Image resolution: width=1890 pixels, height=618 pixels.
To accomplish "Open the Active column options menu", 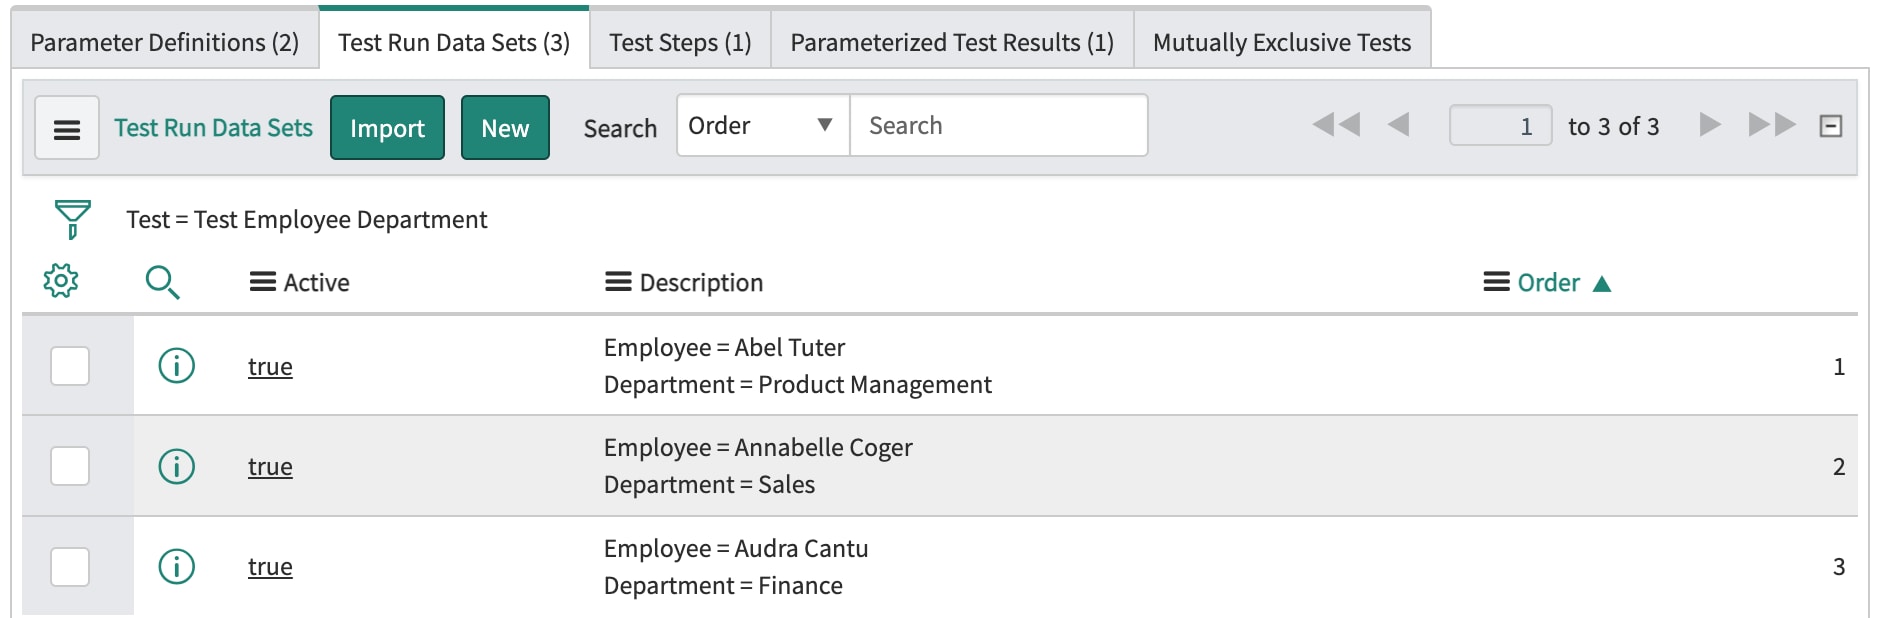I will (x=263, y=283).
